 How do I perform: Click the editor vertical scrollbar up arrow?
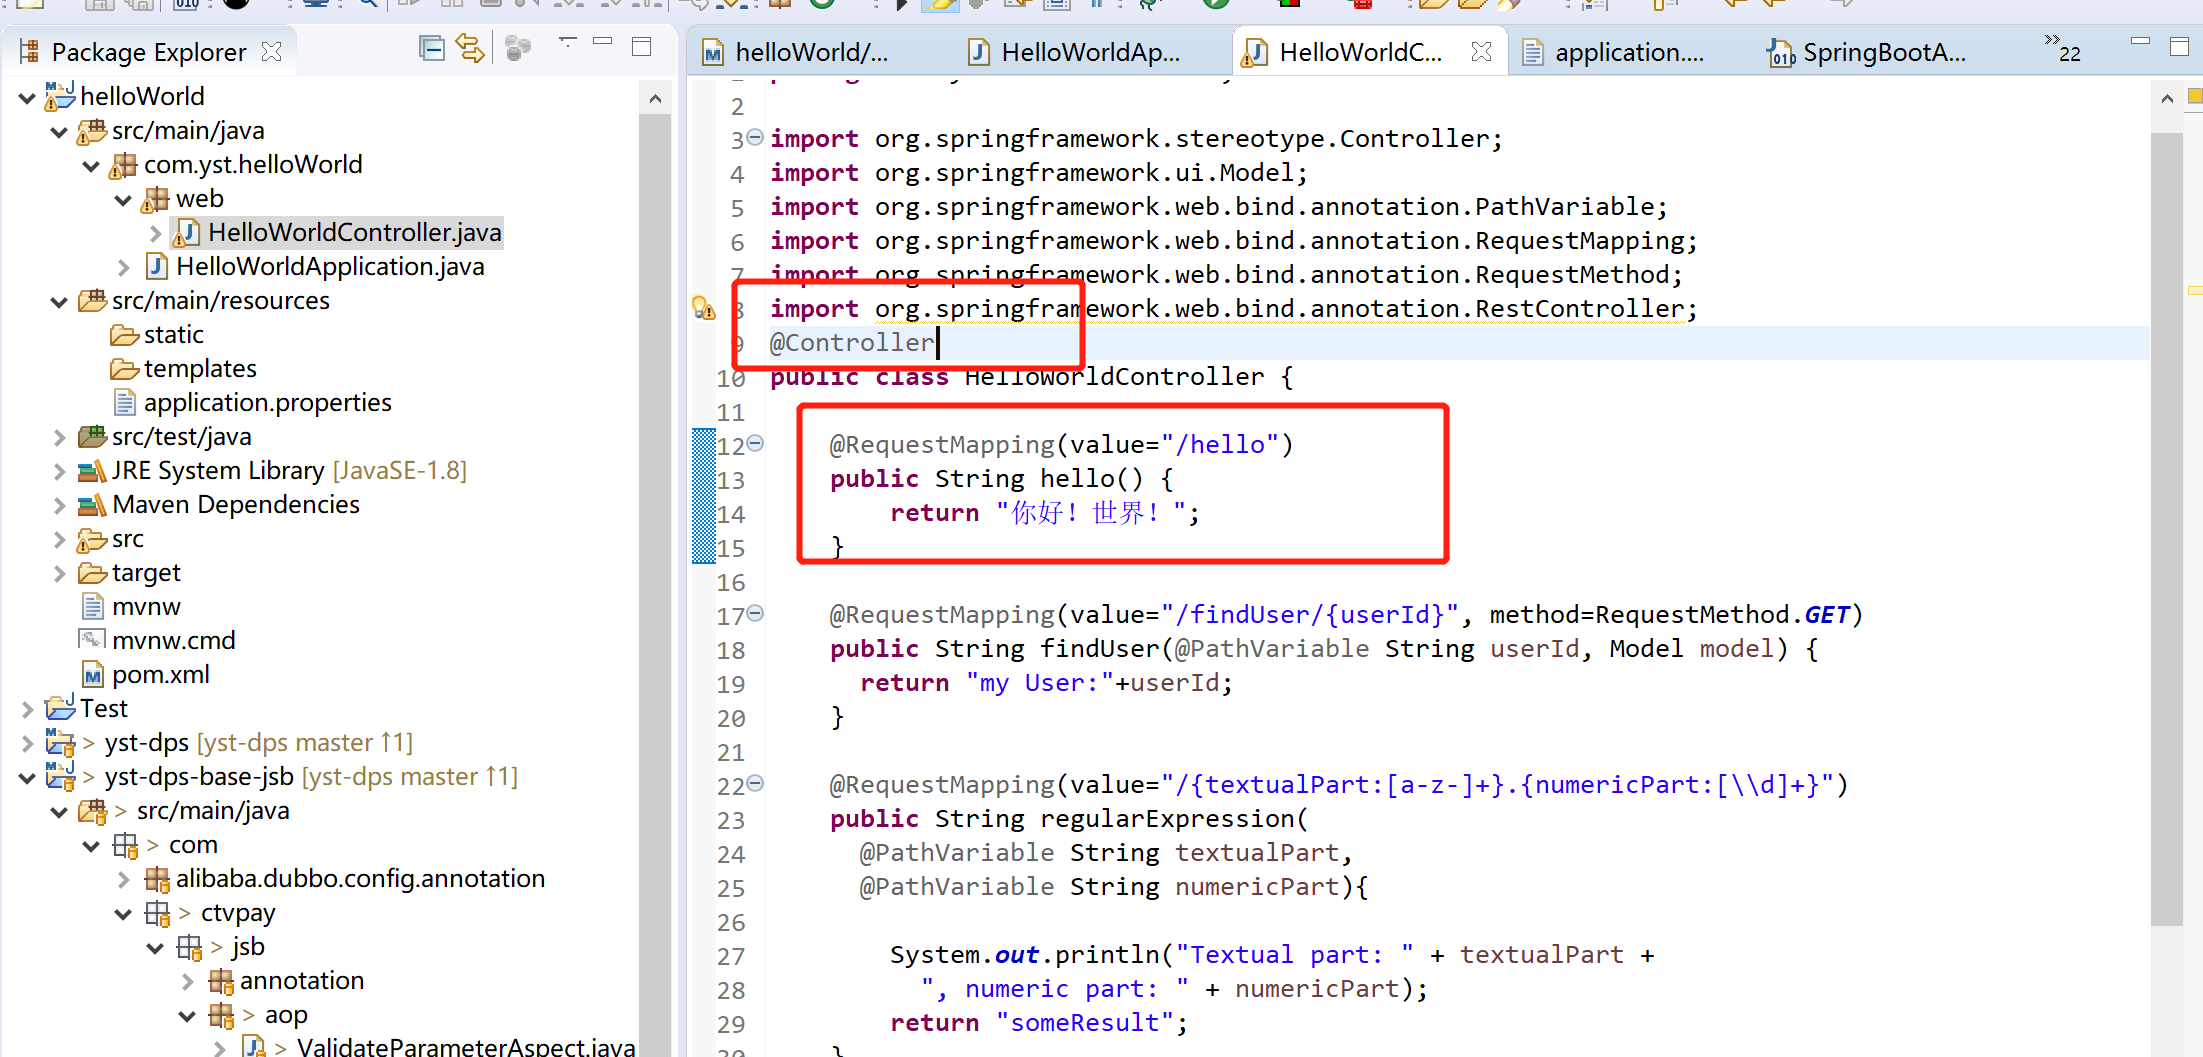point(2166,98)
